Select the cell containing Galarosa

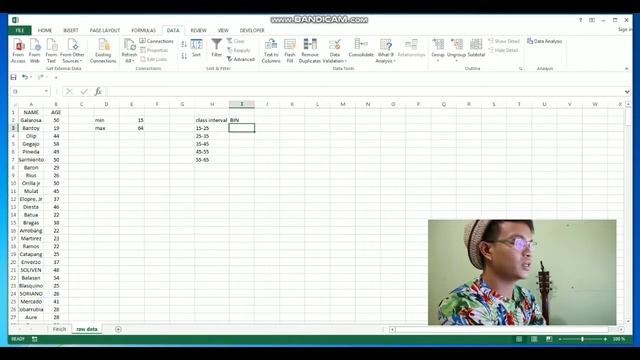tap(31, 120)
